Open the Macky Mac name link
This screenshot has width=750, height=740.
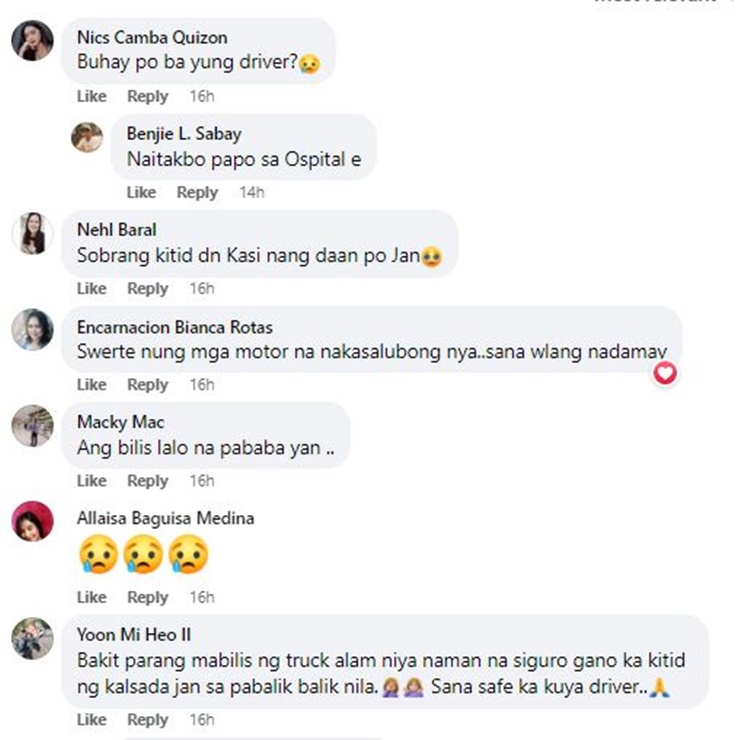(121, 422)
